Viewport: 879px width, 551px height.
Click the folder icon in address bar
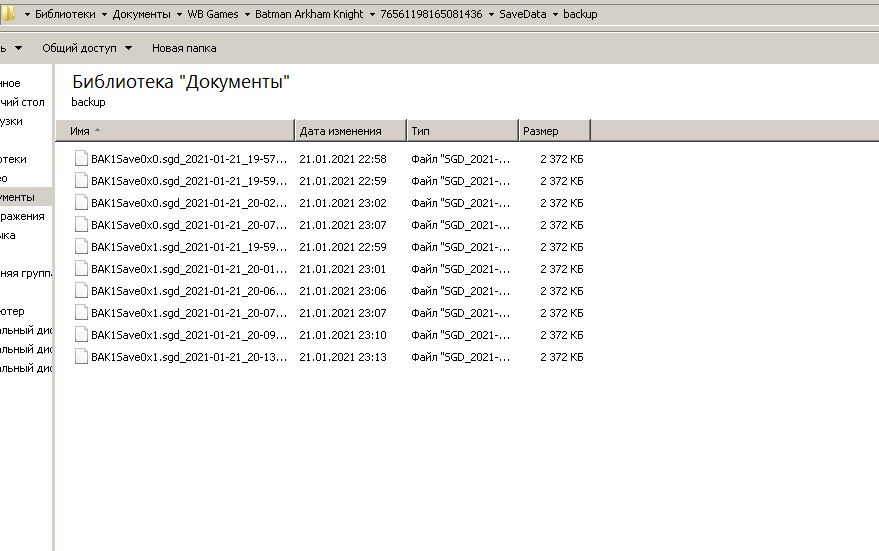click(8, 14)
